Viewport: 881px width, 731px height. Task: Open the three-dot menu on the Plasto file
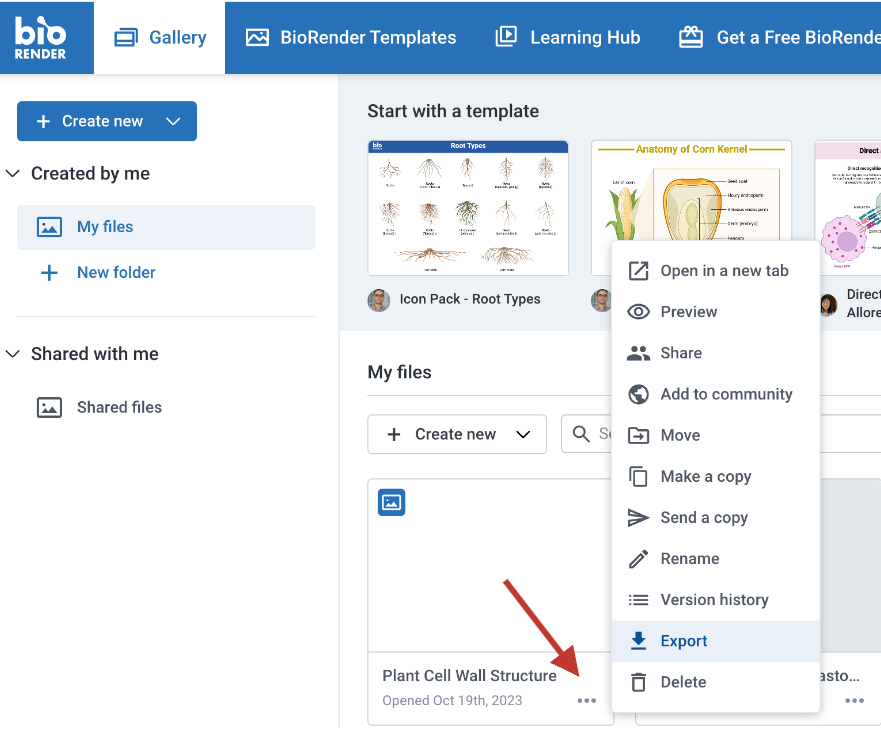point(854,701)
